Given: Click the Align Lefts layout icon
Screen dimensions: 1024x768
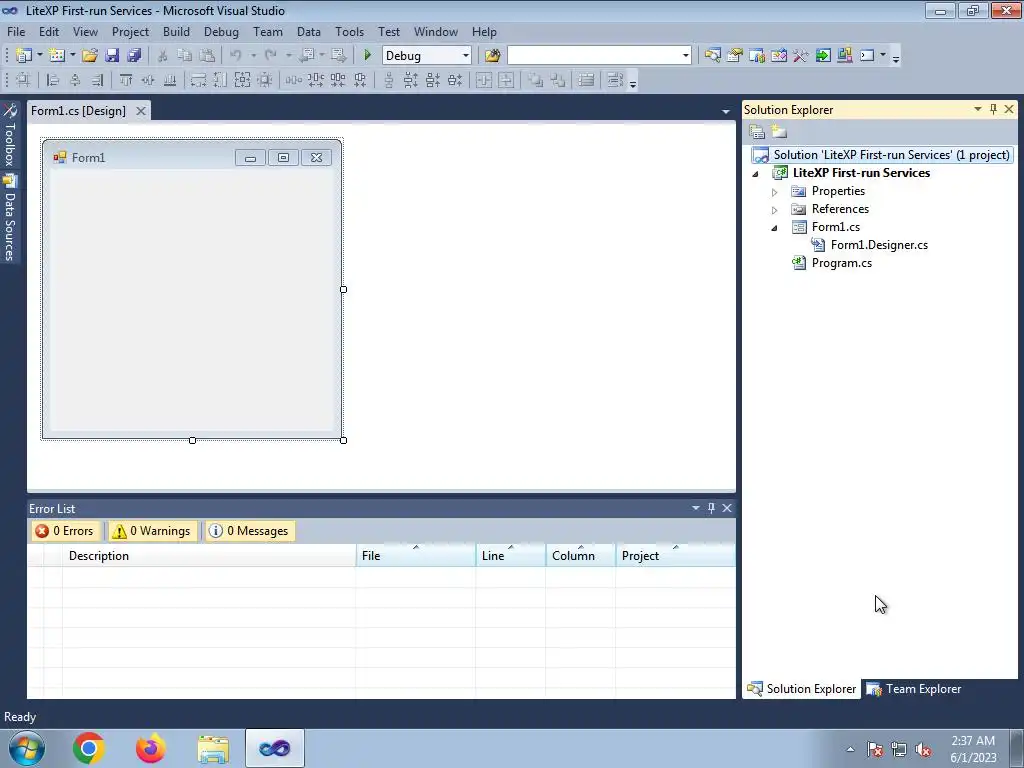Looking at the screenshot, I should (53, 80).
